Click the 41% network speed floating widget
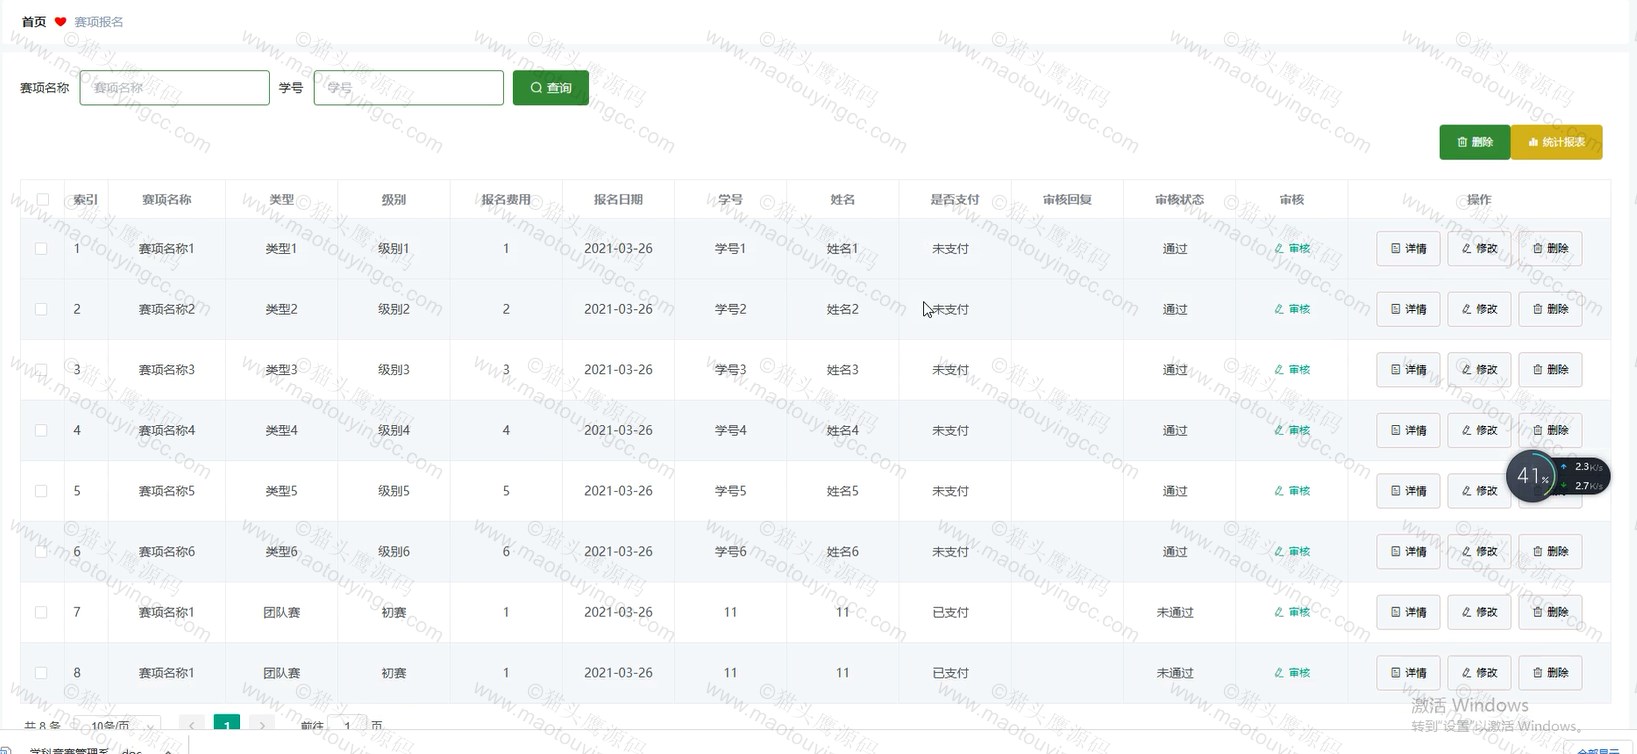 (x=1557, y=476)
